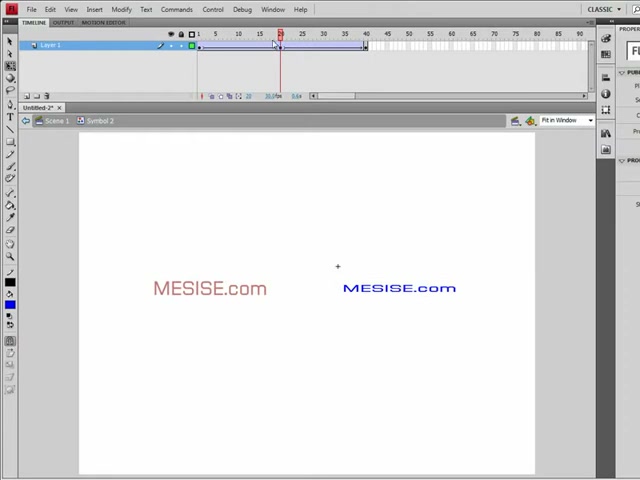This screenshot has width=640, height=480.
Task: Open the Insert menu
Action: (94, 9)
